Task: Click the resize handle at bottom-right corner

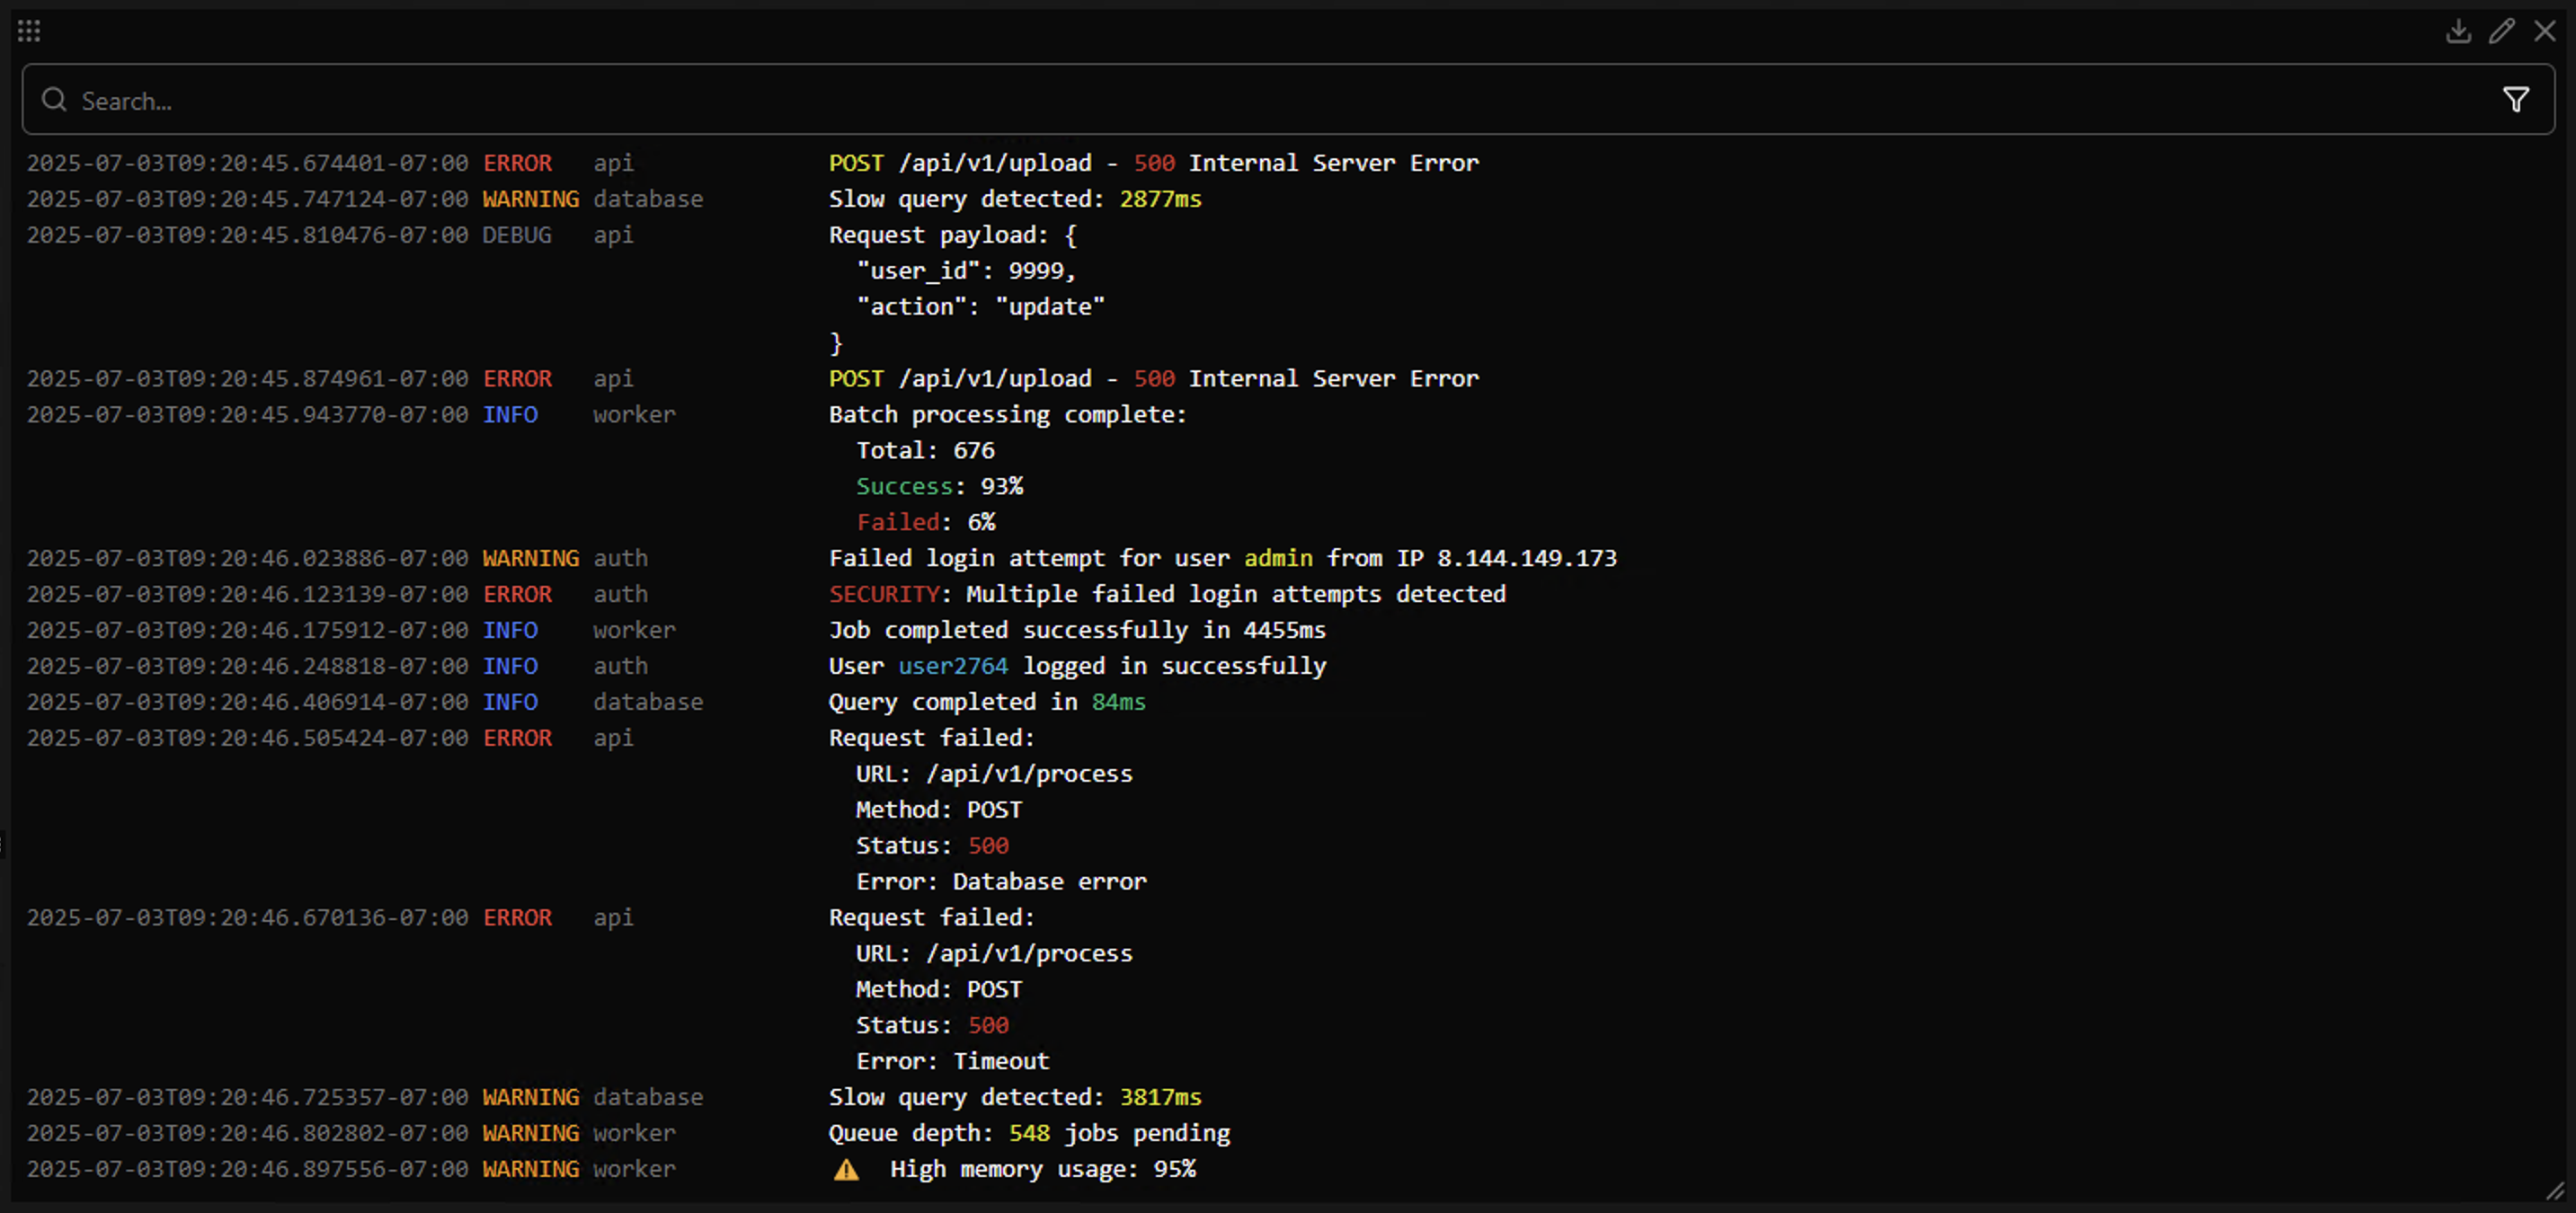Action: [2554, 1191]
